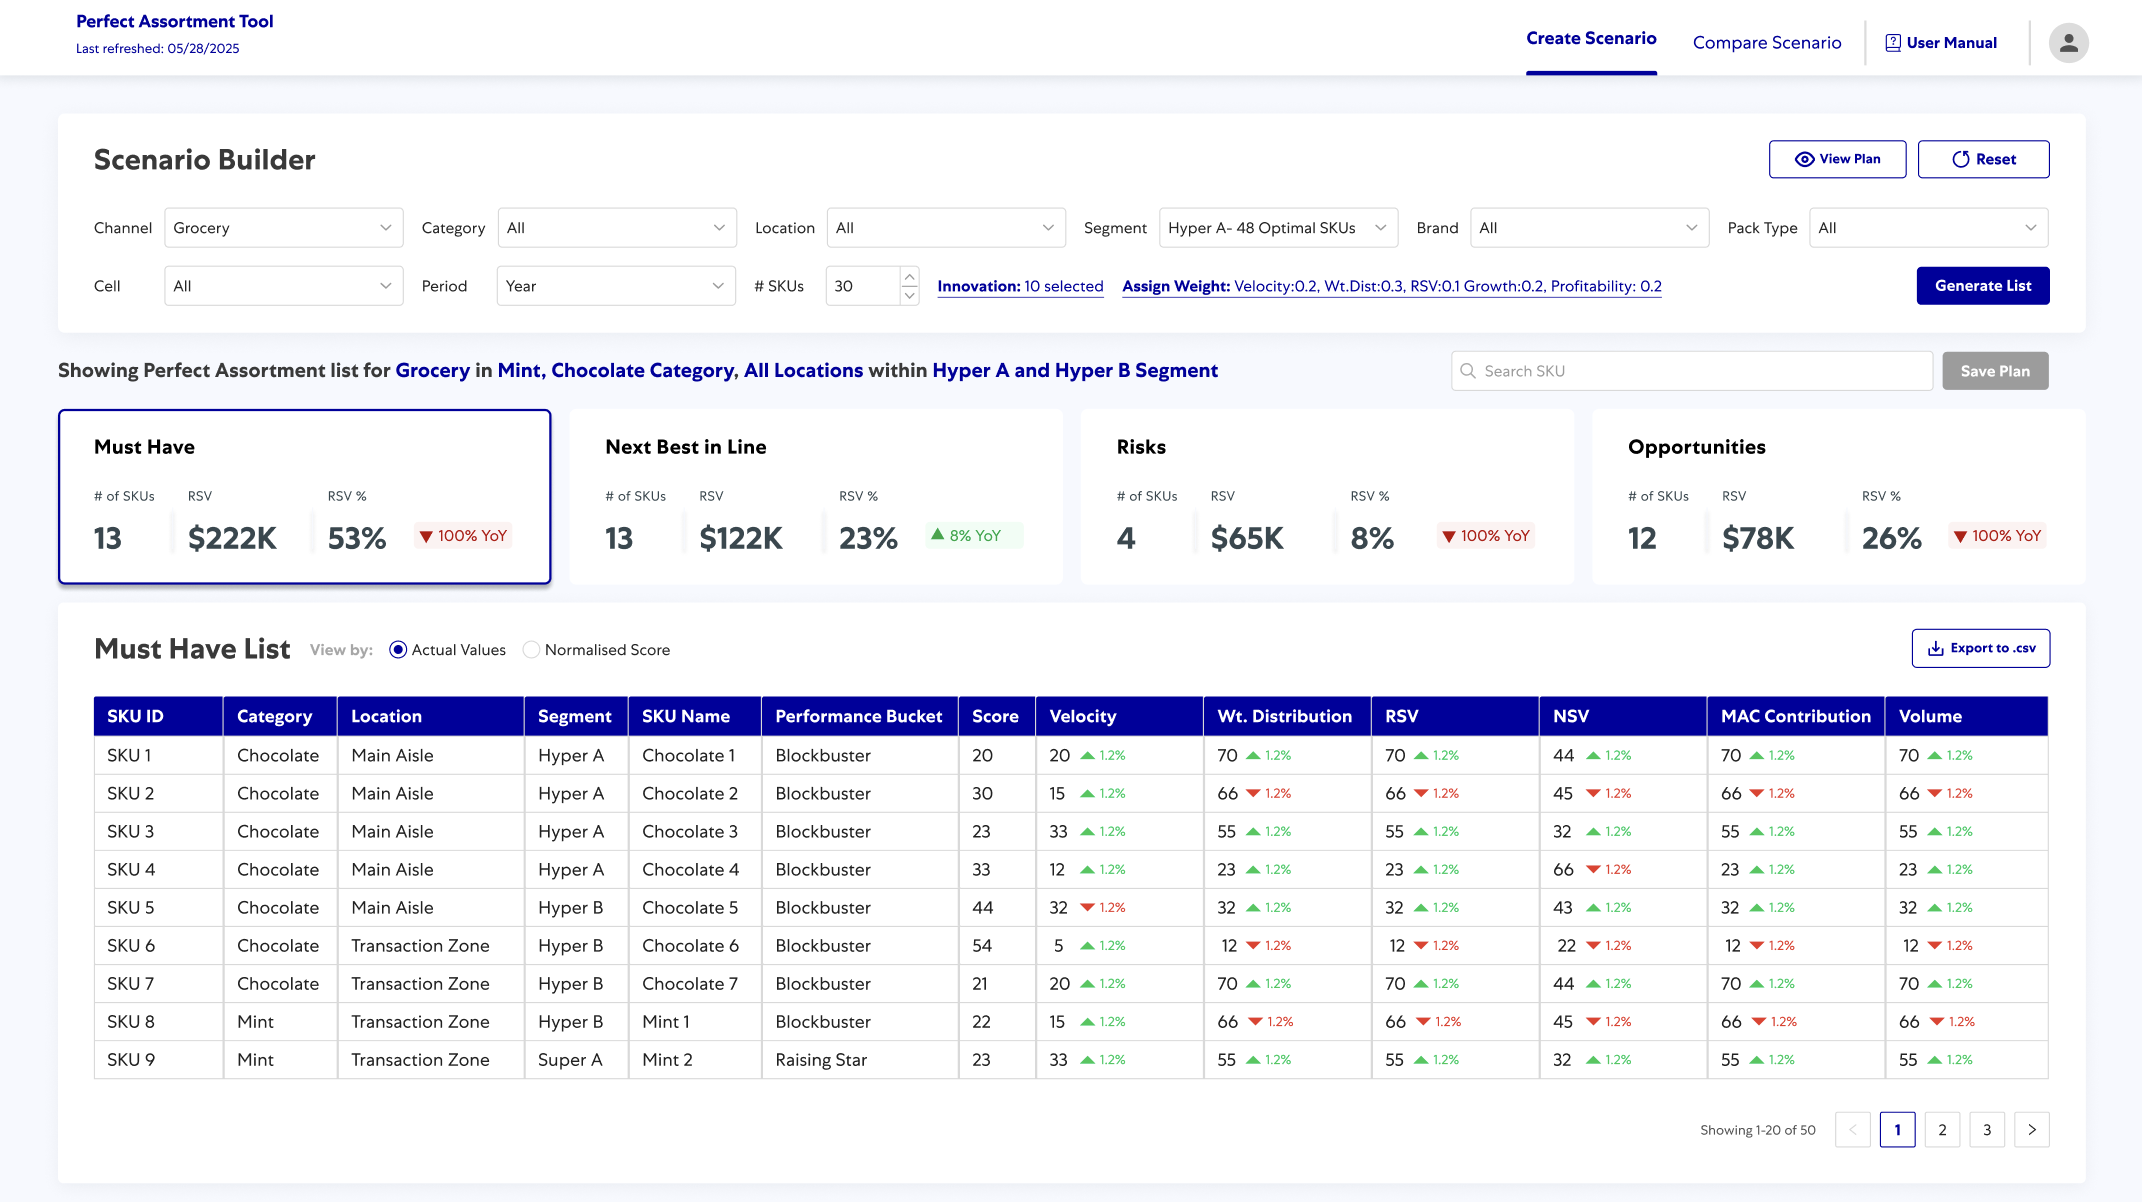Screen dimensions: 2142x1202
Task: Open the User Manual link
Action: pyautogui.click(x=1941, y=43)
